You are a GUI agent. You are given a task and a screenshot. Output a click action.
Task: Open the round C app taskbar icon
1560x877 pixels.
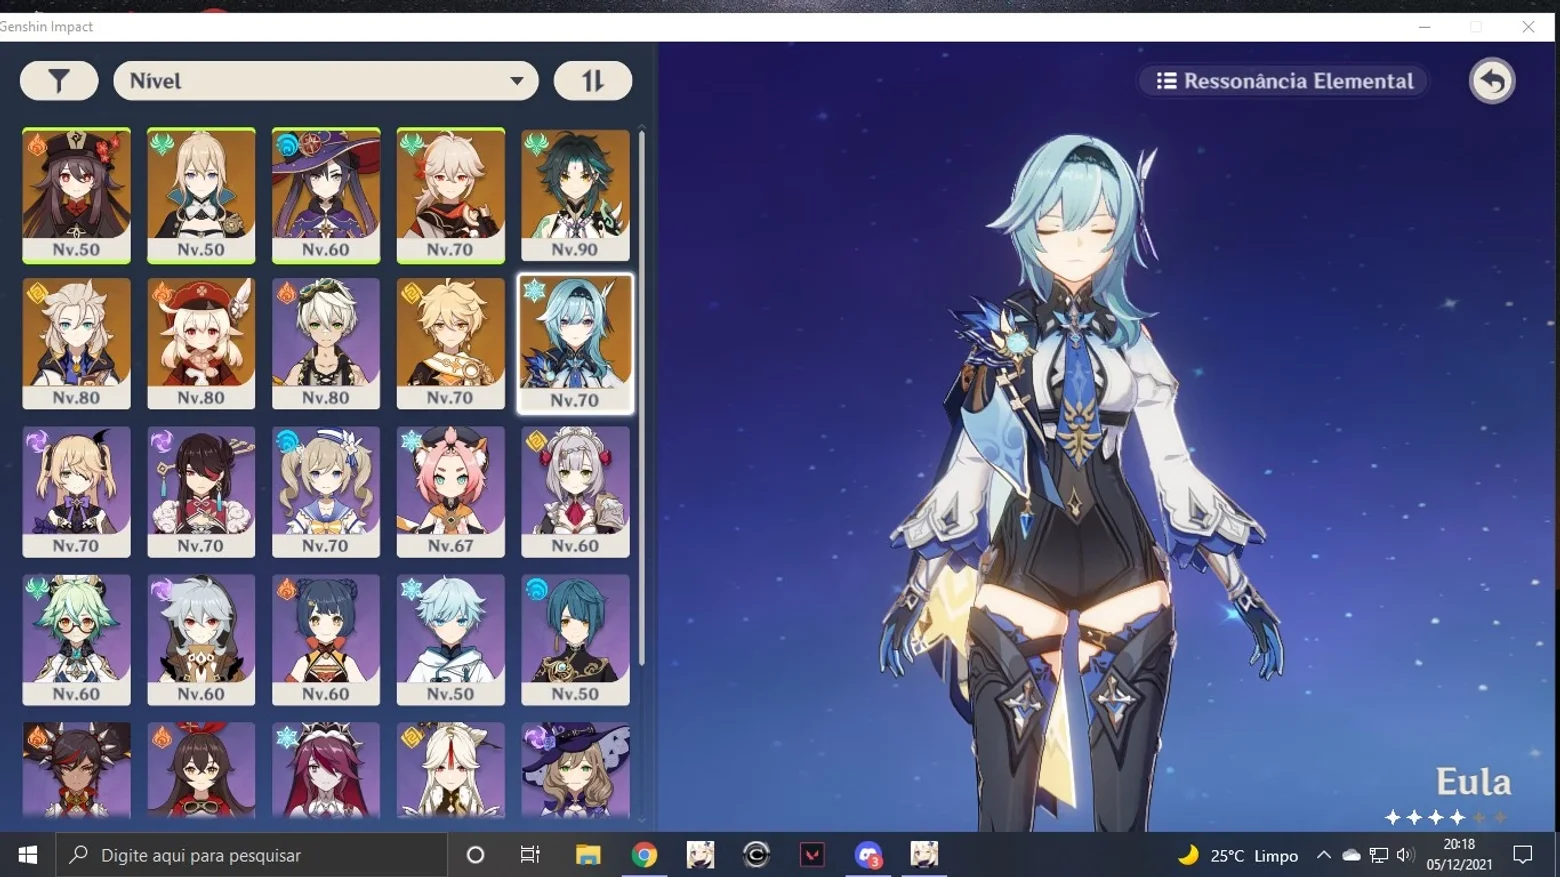point(756,855)
